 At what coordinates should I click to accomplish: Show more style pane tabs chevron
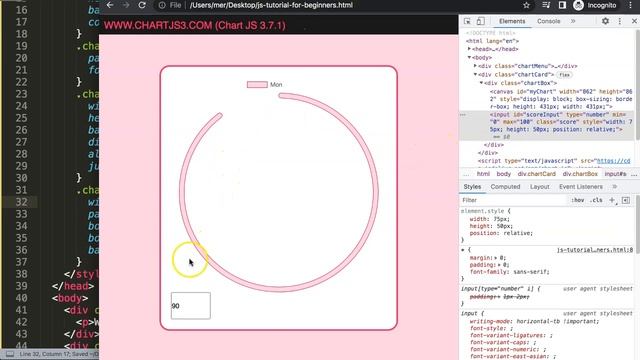click(x=615, y=187)
